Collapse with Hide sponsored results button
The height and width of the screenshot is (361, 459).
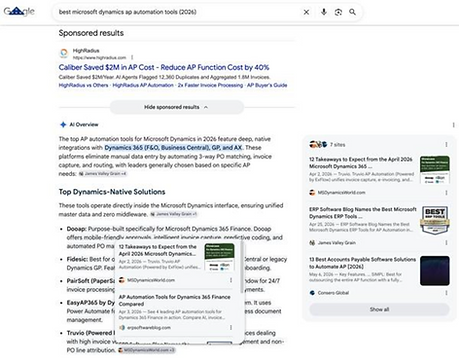click(177, 107)
